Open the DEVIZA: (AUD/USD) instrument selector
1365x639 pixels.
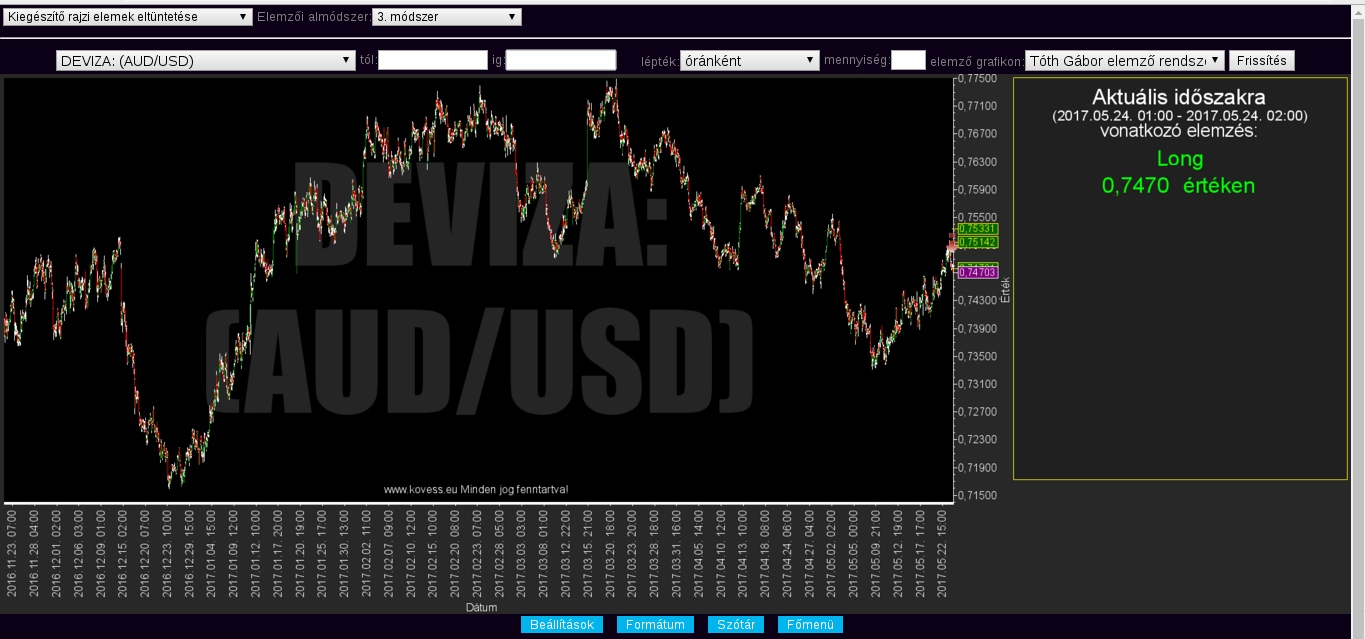206,61
